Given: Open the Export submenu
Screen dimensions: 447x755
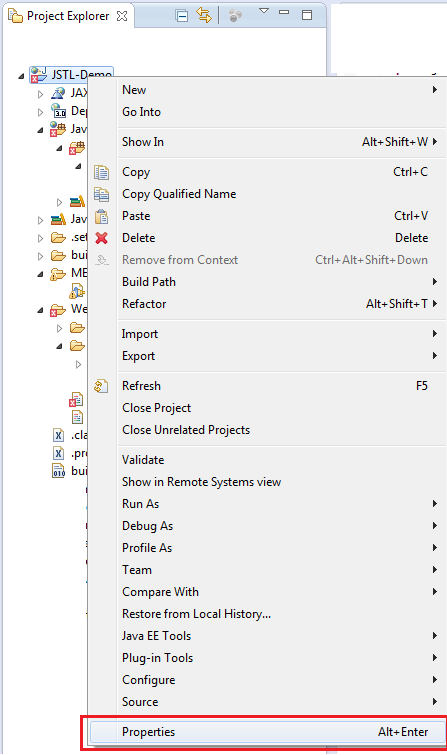Looking at the screenshot, I should (267, 356).
